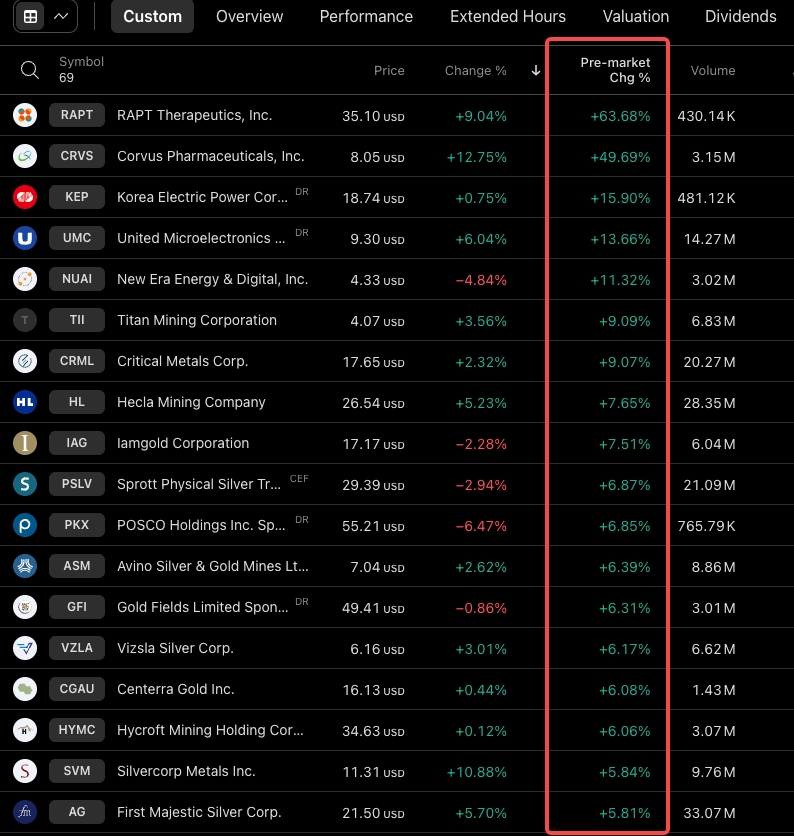Click the 14.27 M volume cell
The width and height of the screenshot is (794, 836).
[710, 239]
